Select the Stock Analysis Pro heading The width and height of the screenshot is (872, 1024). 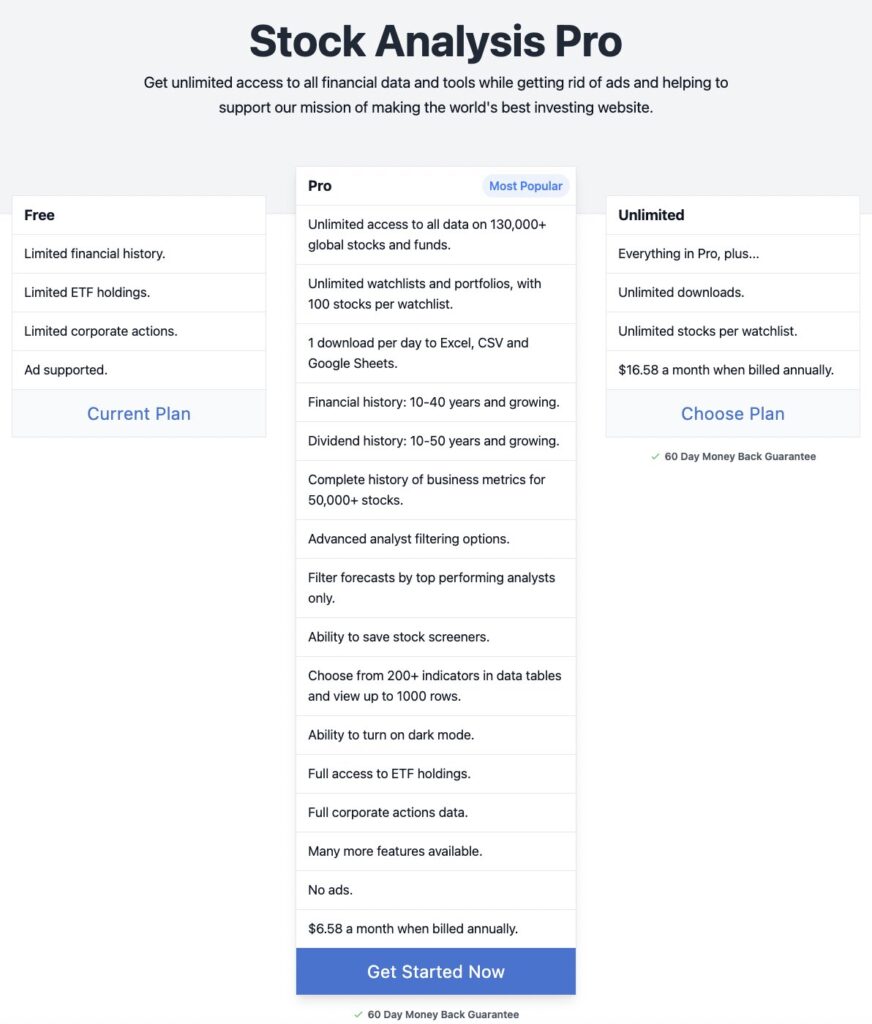click(x=435, y=42)
